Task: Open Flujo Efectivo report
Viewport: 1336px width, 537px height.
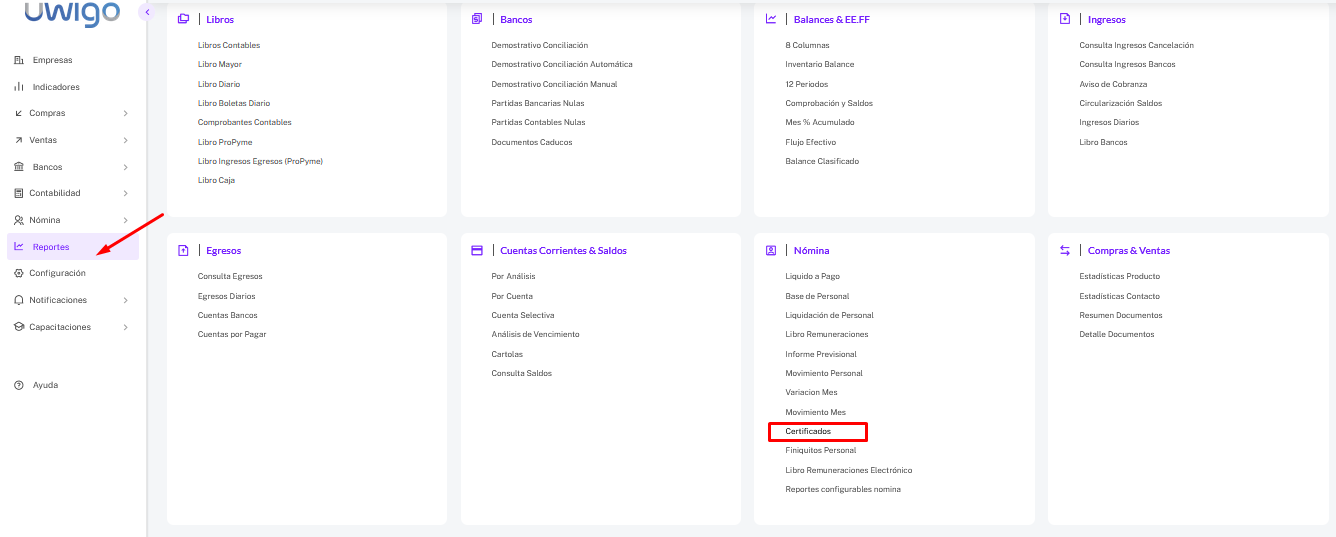Action: point(811,142)
